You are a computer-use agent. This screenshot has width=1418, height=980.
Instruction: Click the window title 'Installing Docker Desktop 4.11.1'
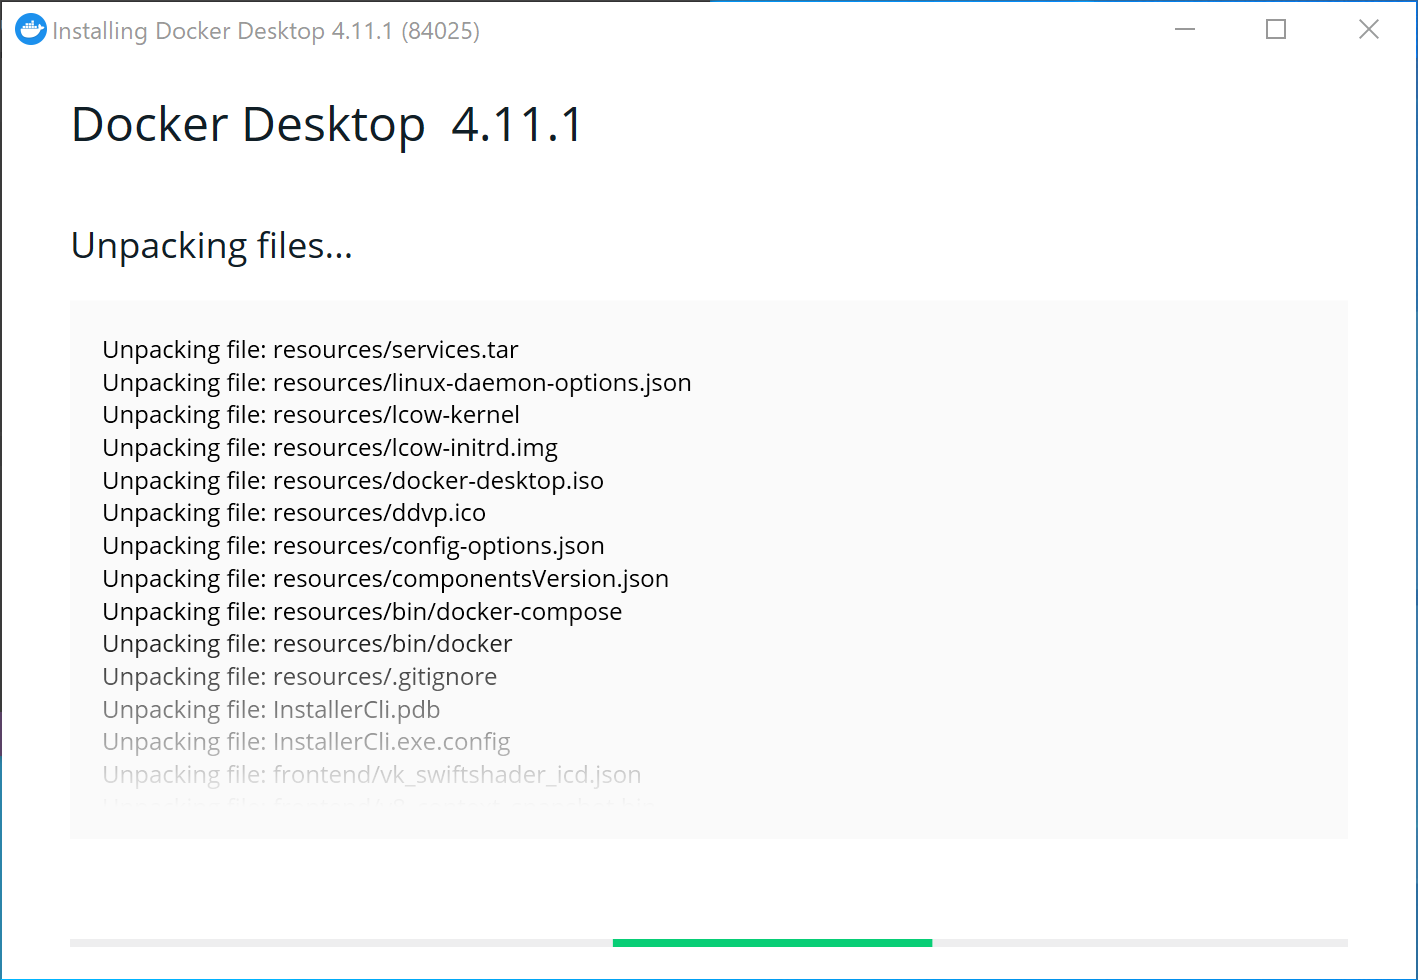[266, 31]
